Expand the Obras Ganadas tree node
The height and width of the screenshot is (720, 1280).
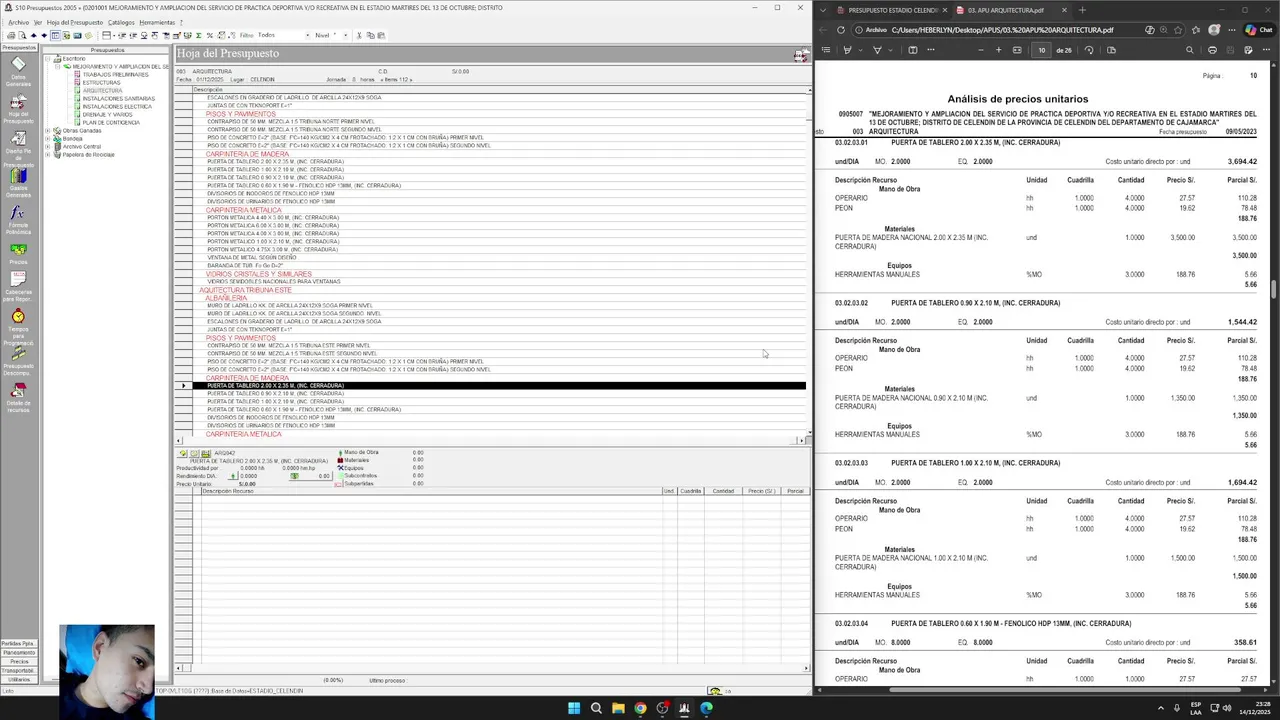[47, 131]
